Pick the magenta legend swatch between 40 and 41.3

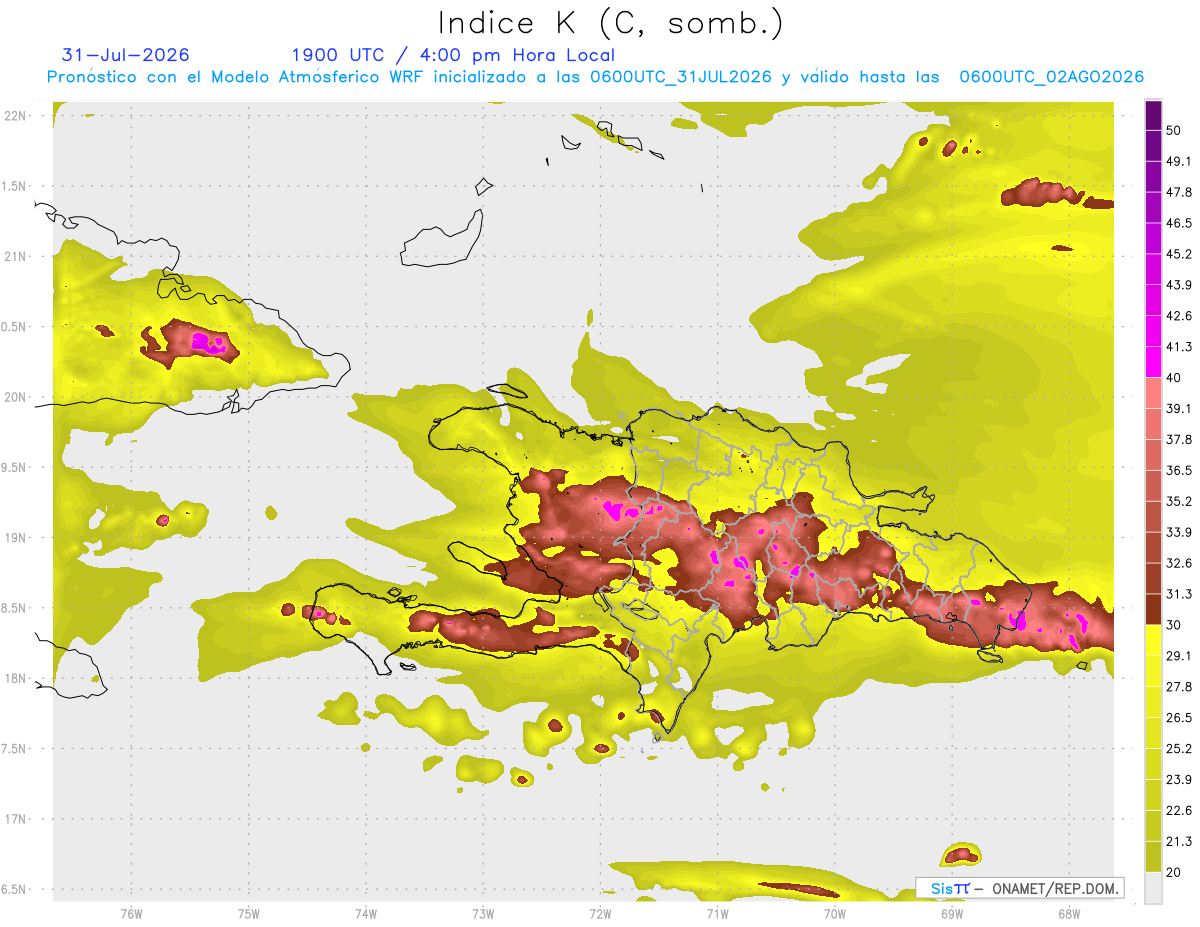click(1153, 362)
